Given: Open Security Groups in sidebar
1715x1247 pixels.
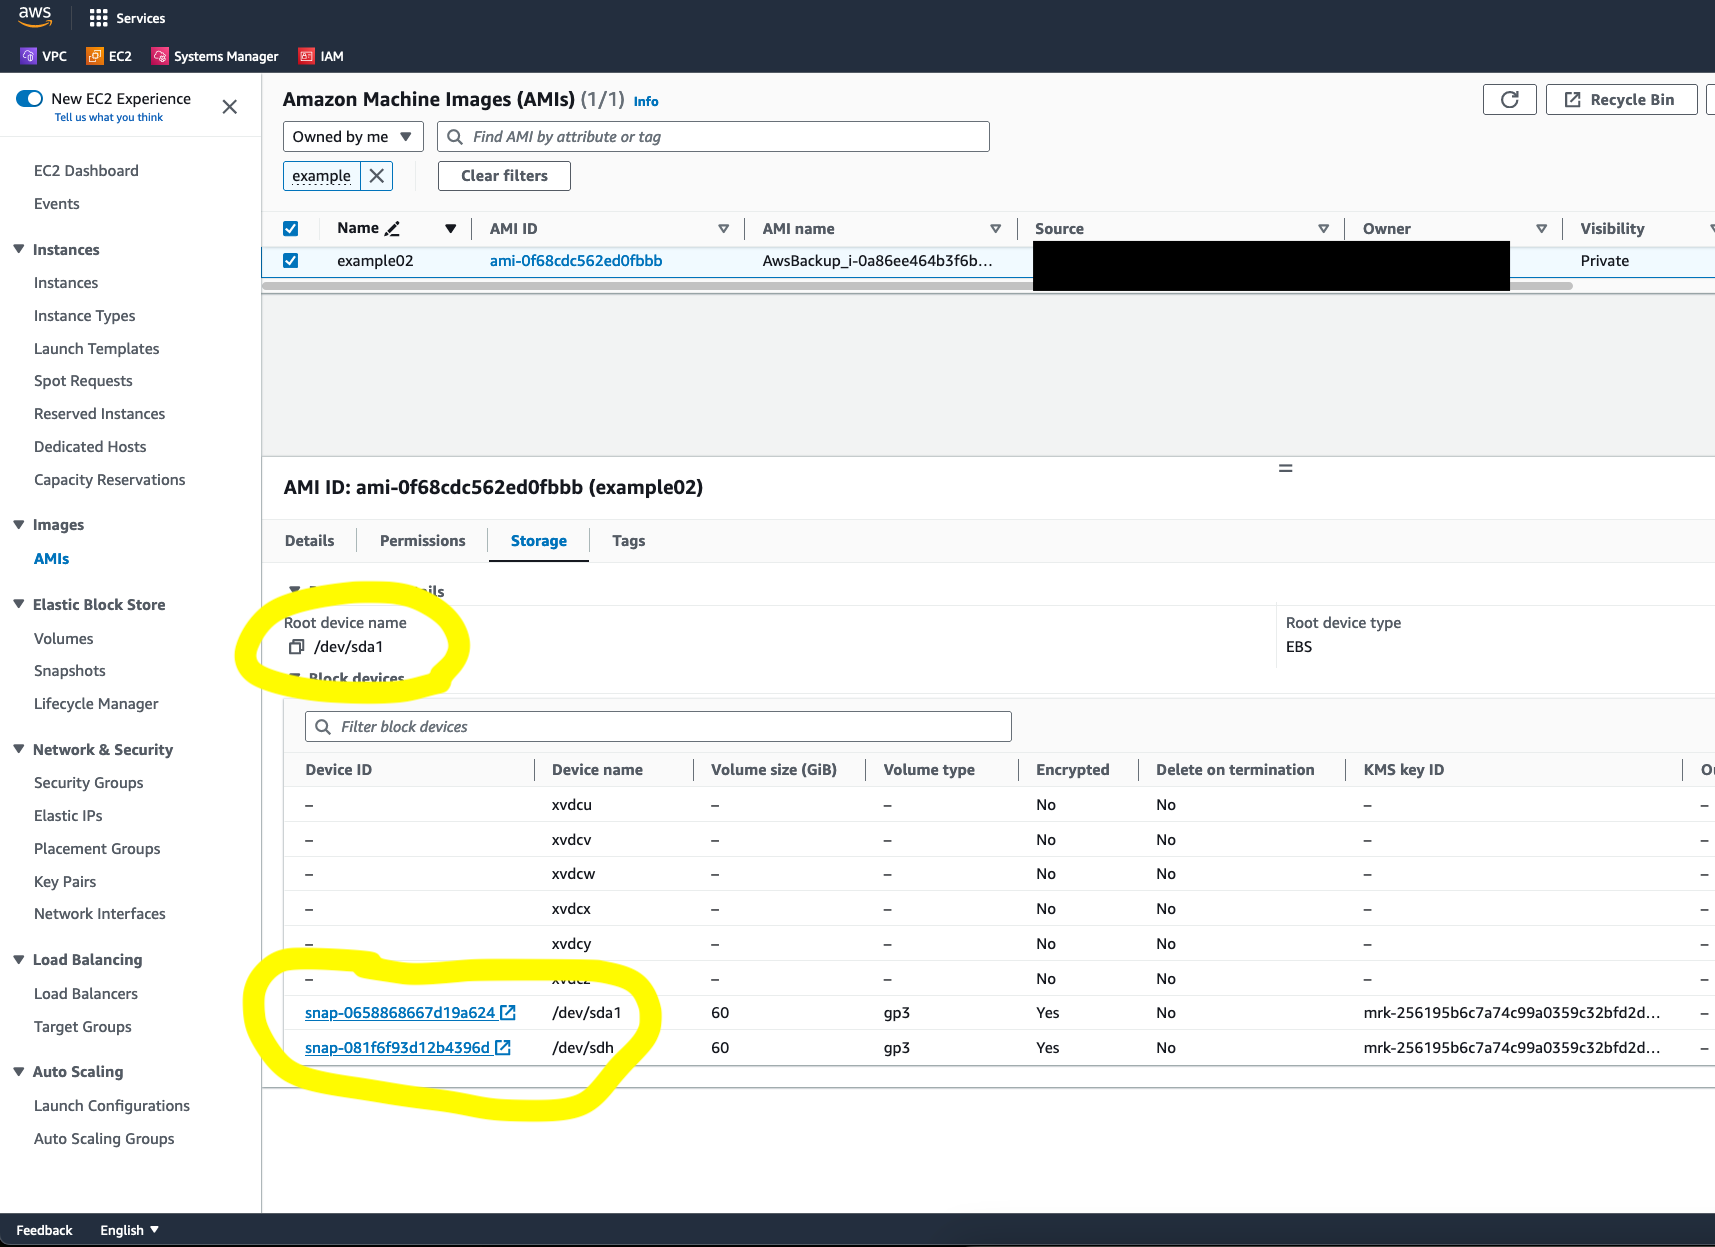Looking at the screenshot, I should (x=89, y=783).
